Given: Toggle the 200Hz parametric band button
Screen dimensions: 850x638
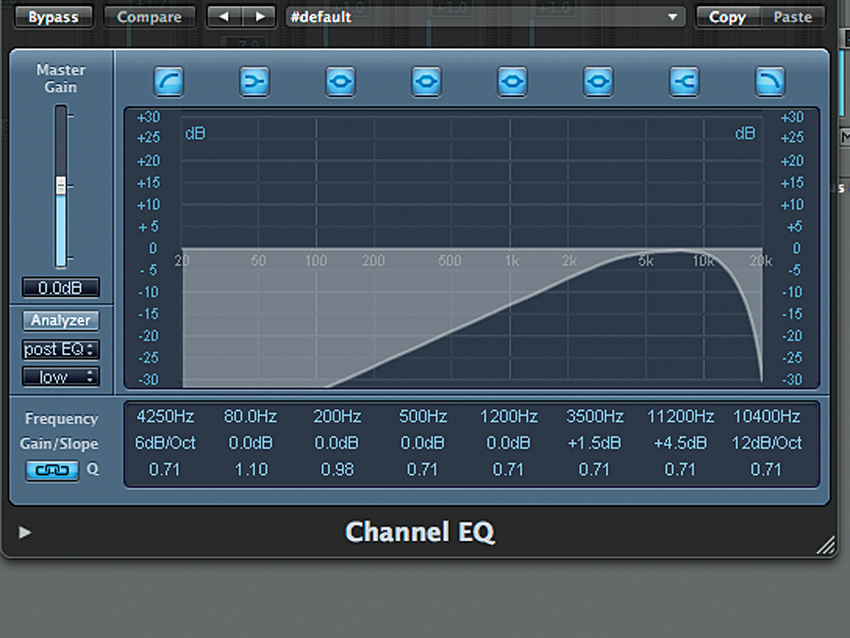Looking at the screenshot, I should 340,82.
